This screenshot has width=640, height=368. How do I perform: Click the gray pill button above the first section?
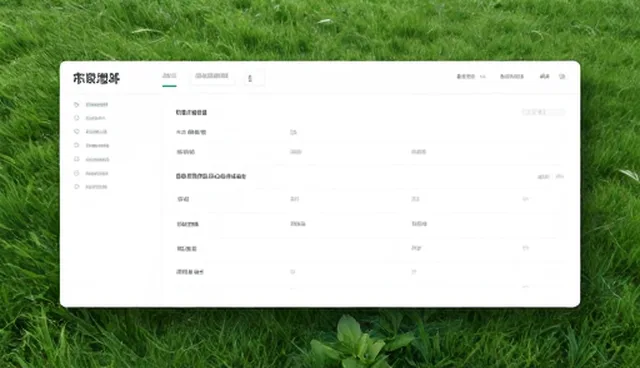click(x=543, y=112)
